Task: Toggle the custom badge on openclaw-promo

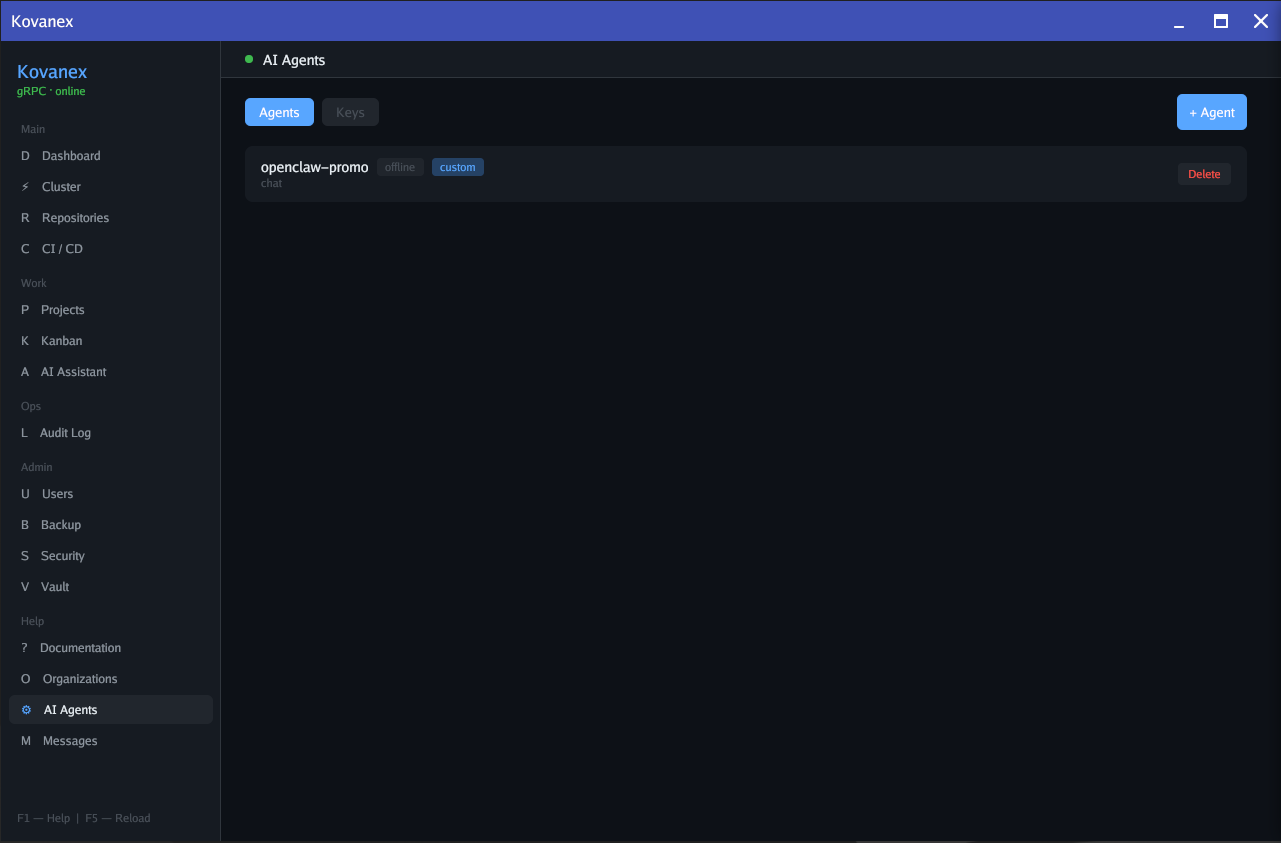Action: (457, 167)
